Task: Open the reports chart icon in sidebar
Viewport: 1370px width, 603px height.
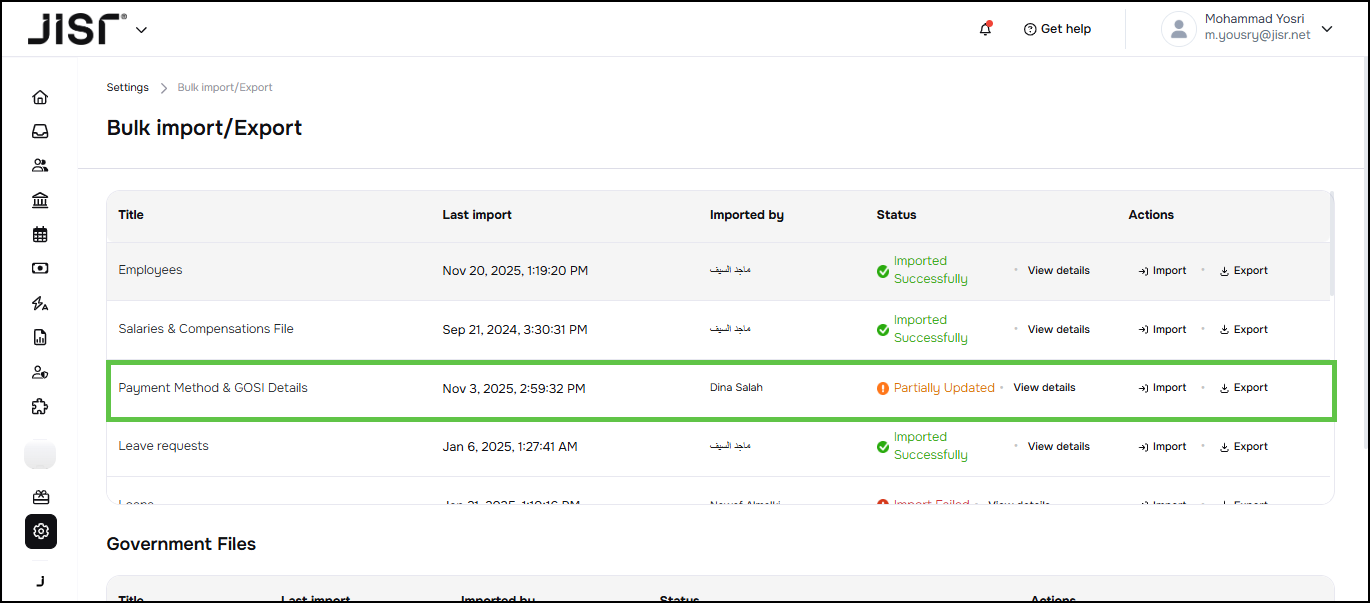Action: click(40, 338)
